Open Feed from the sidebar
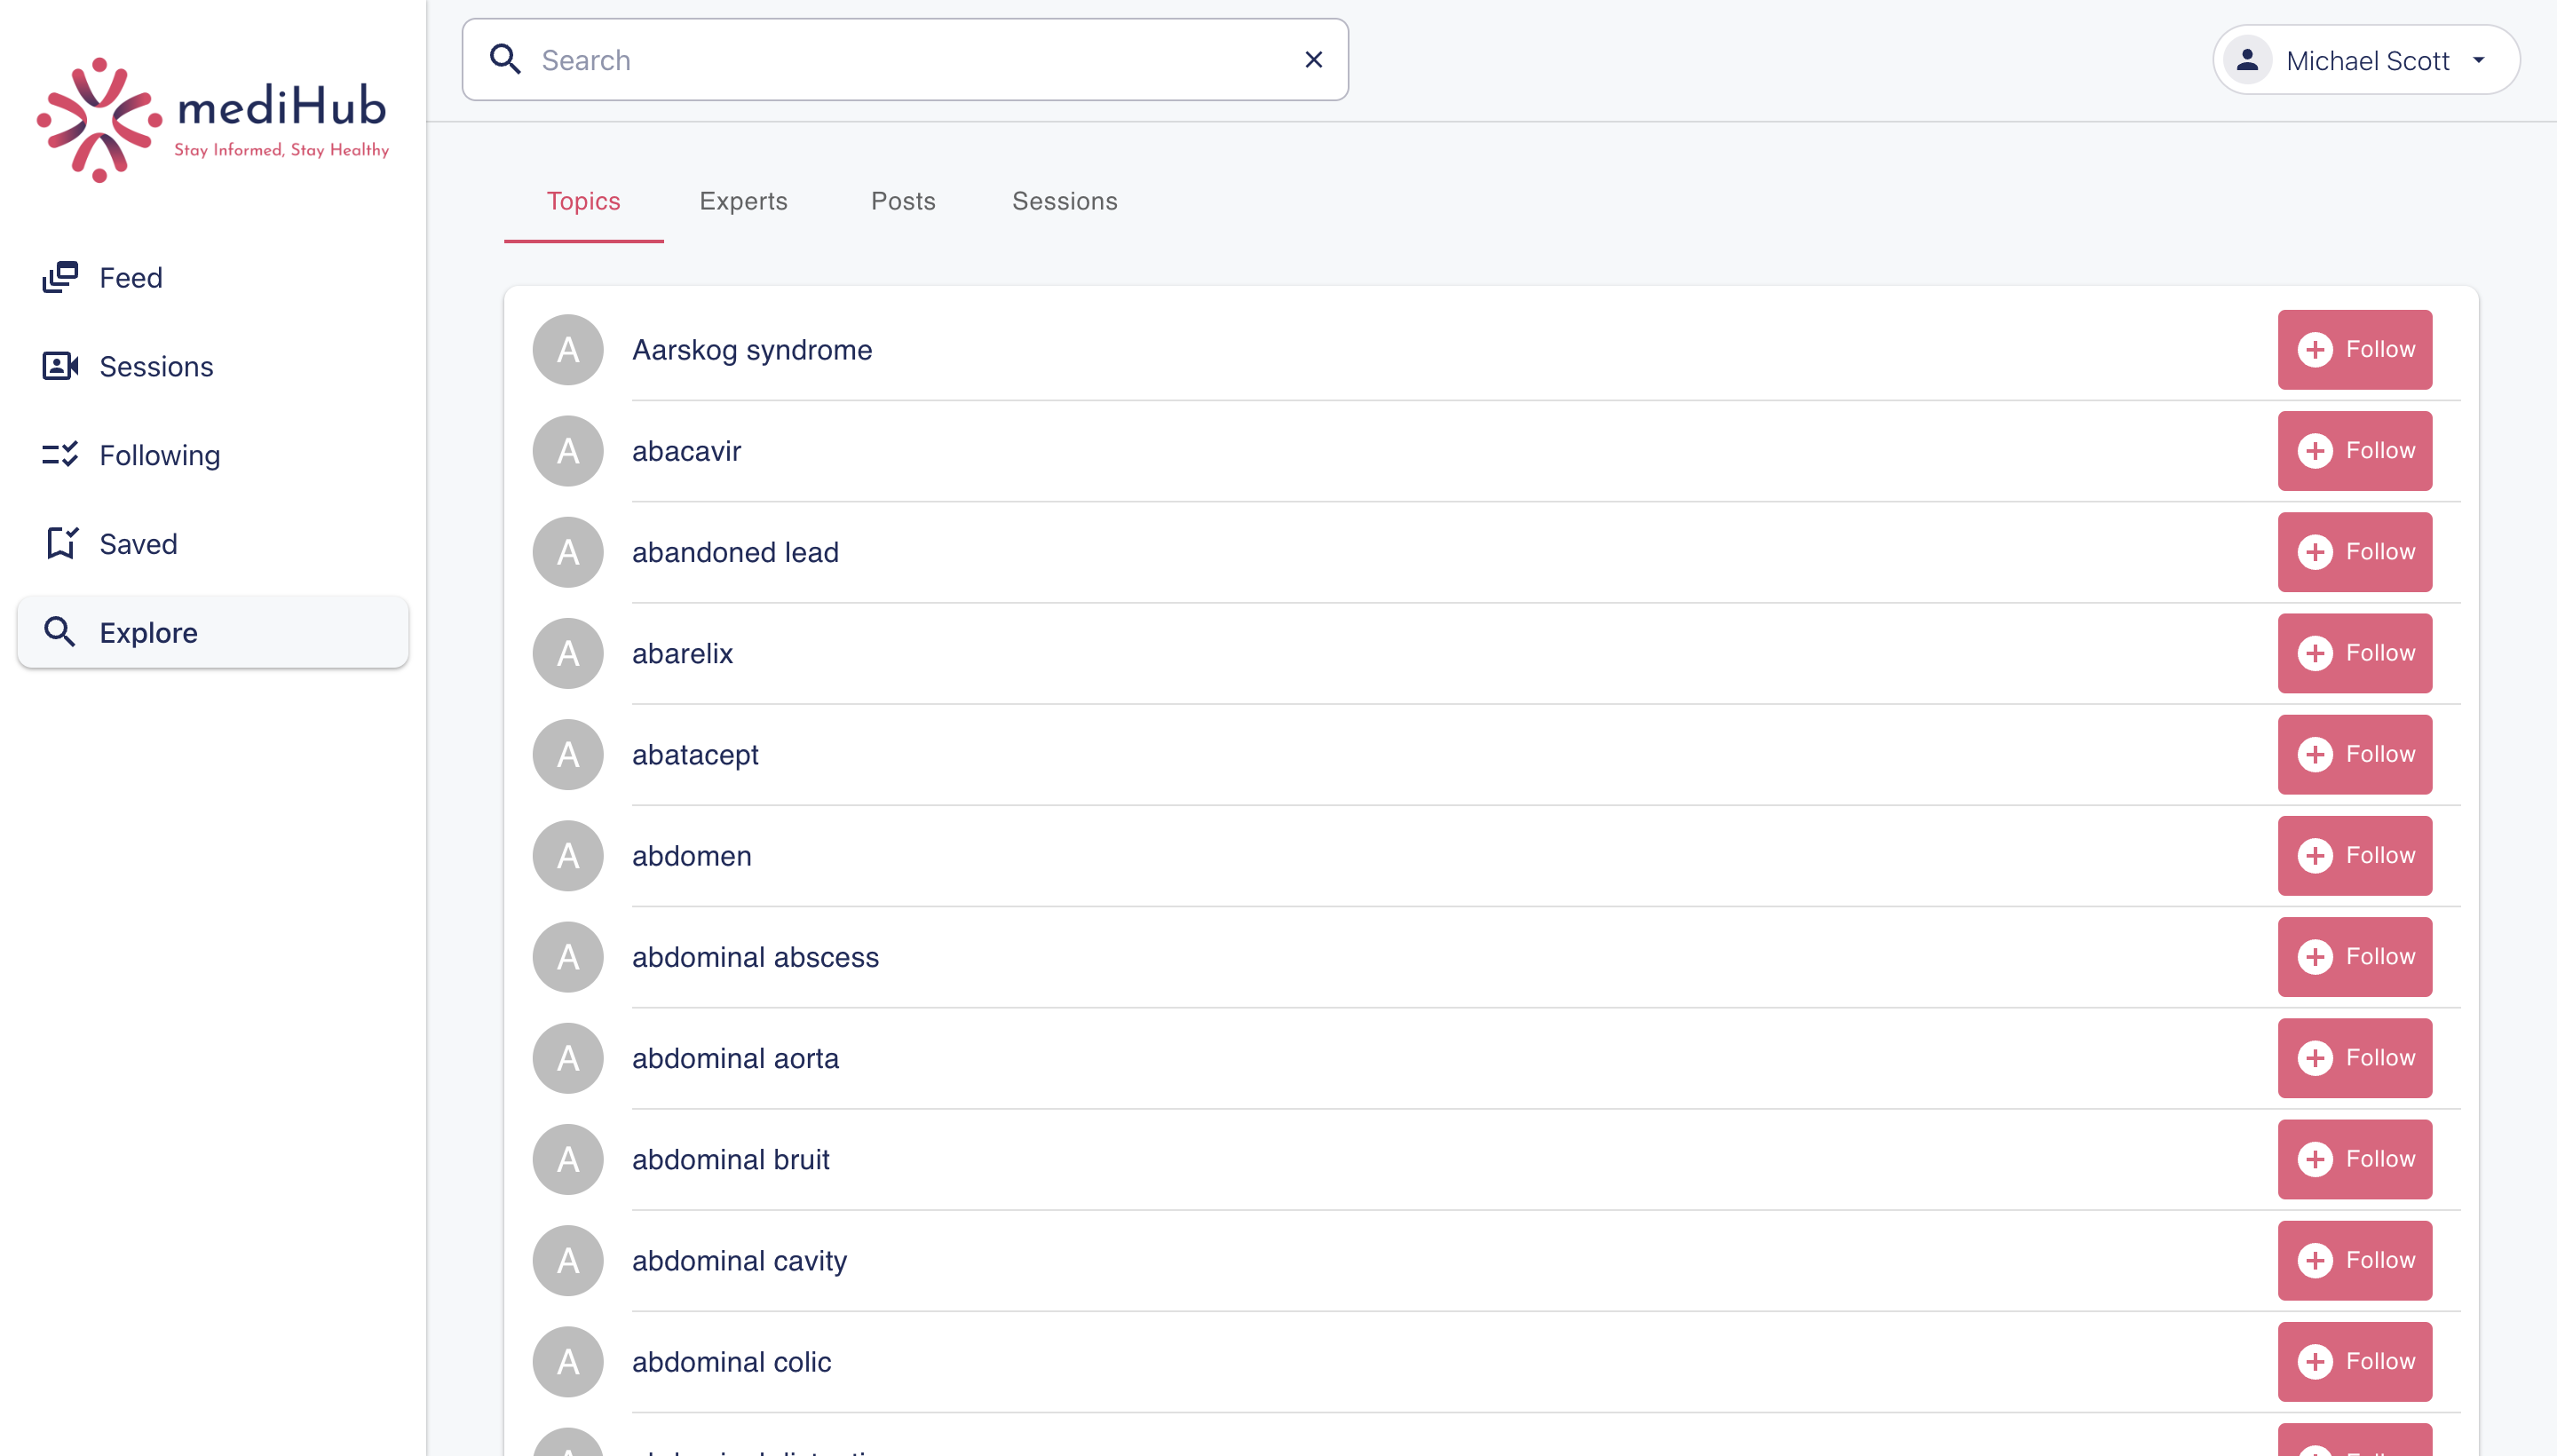Screen dimensions: 2557x1456 (x=130, y=278)
